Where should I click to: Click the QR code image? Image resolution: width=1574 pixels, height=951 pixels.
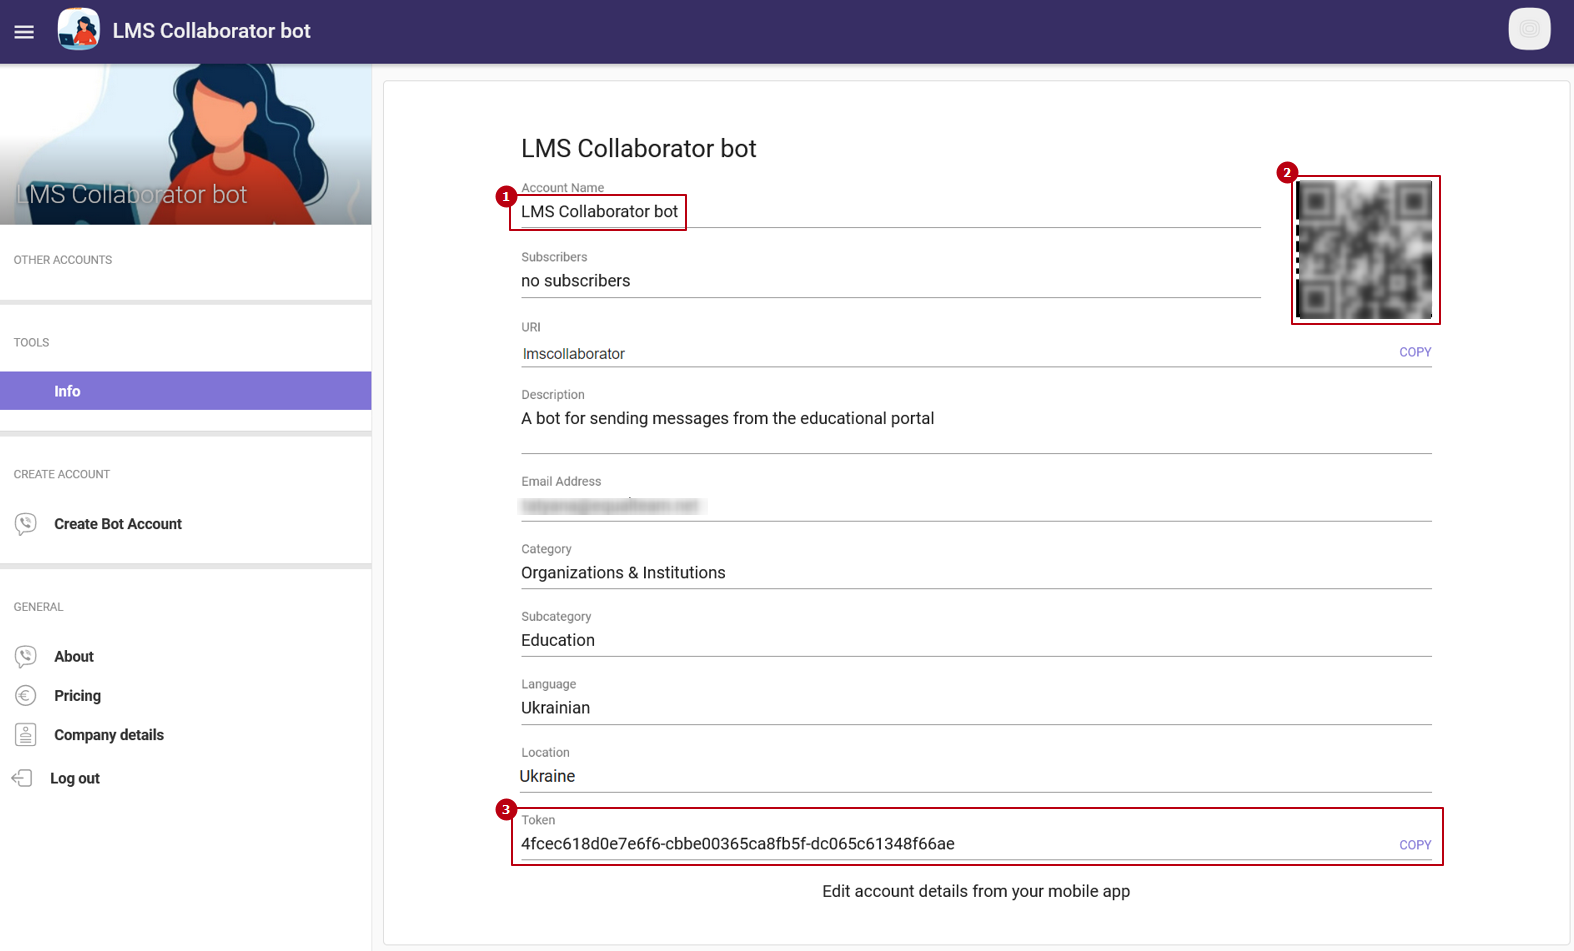click(x=1365, y=250)
